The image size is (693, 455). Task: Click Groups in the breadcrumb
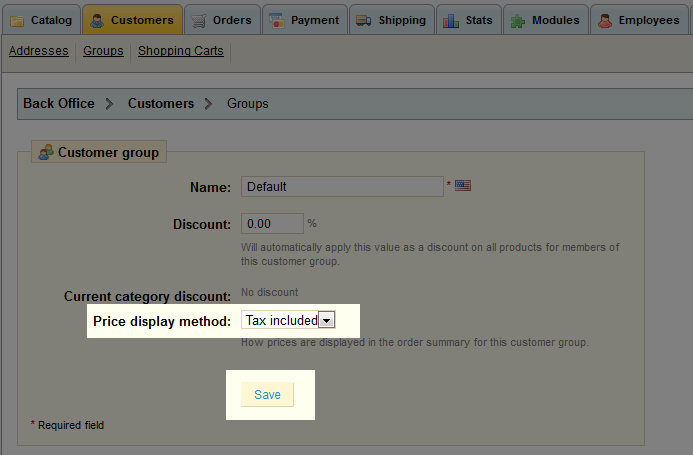[x=247, y=103]
